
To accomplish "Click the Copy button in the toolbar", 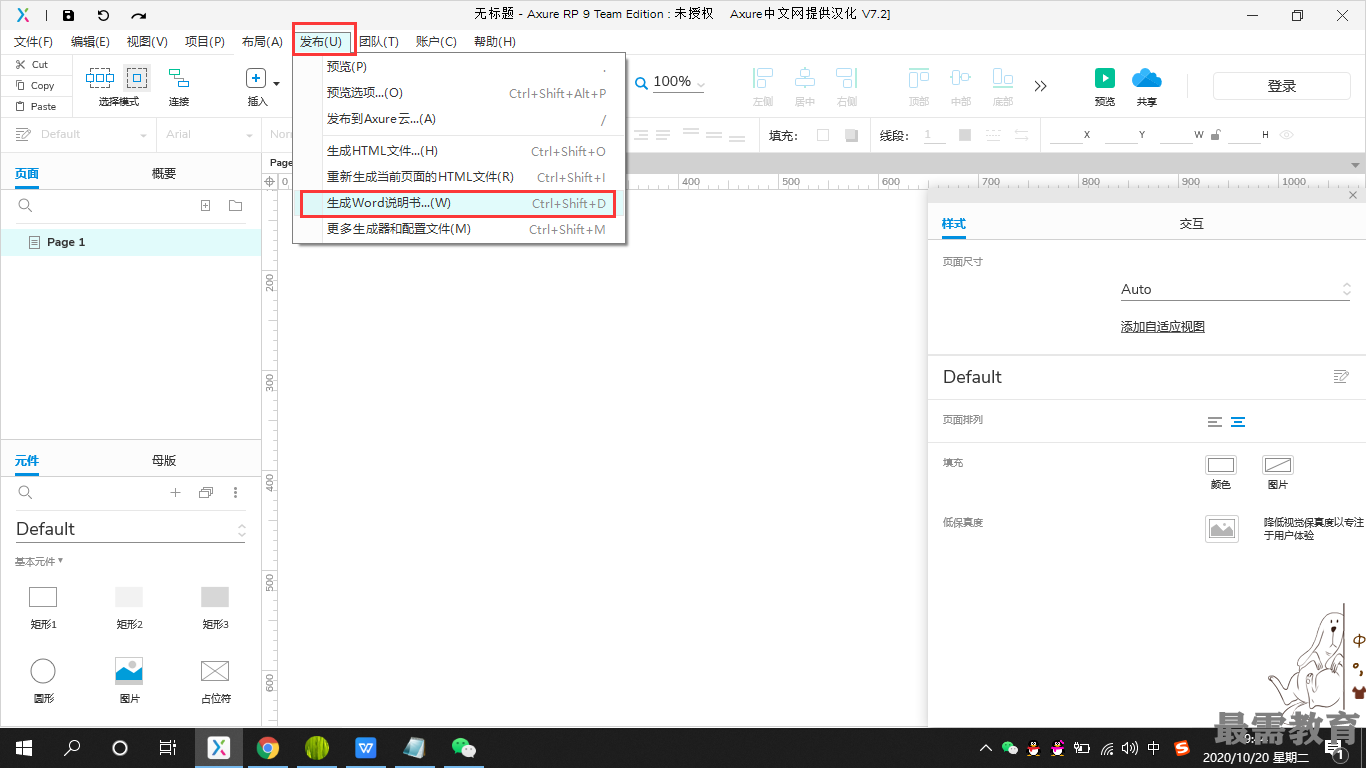I will tap(35, 86).
